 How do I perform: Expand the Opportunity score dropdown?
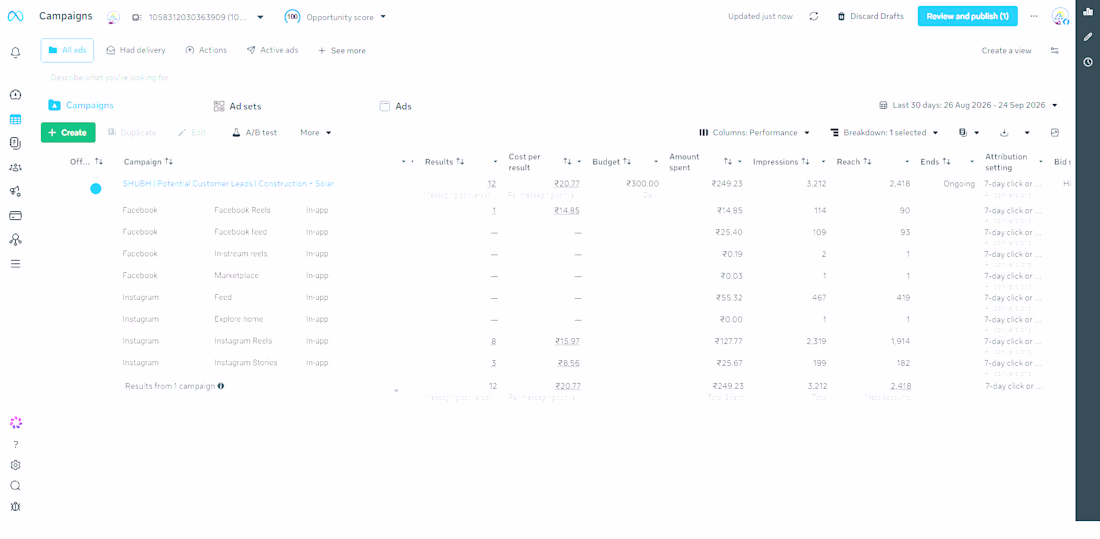335,17
